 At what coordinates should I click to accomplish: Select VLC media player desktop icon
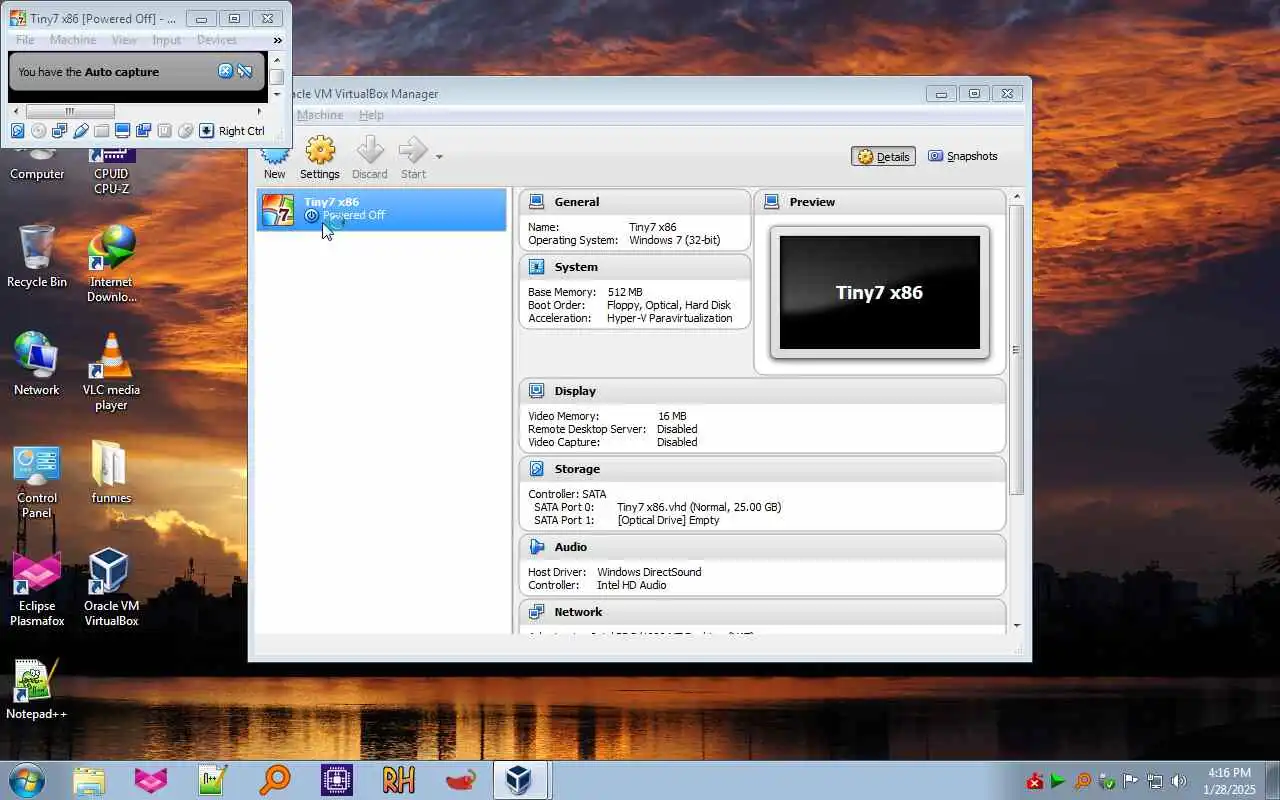tap(111, 371)
